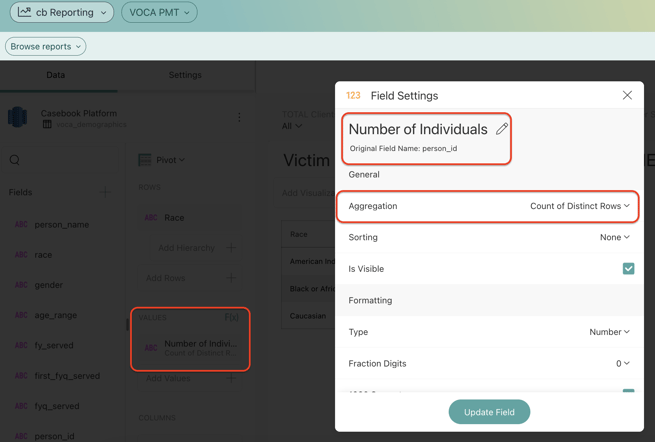The image size is (655, 442).
Task: Switch to the Settings tab
Action: pyautogui.click(x=185, y=75)
